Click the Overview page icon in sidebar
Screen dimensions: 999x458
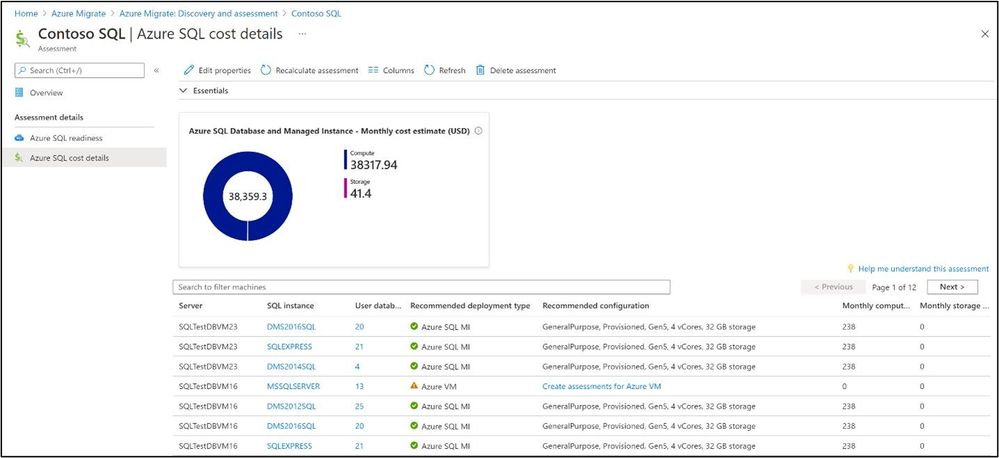pos(19,93)
